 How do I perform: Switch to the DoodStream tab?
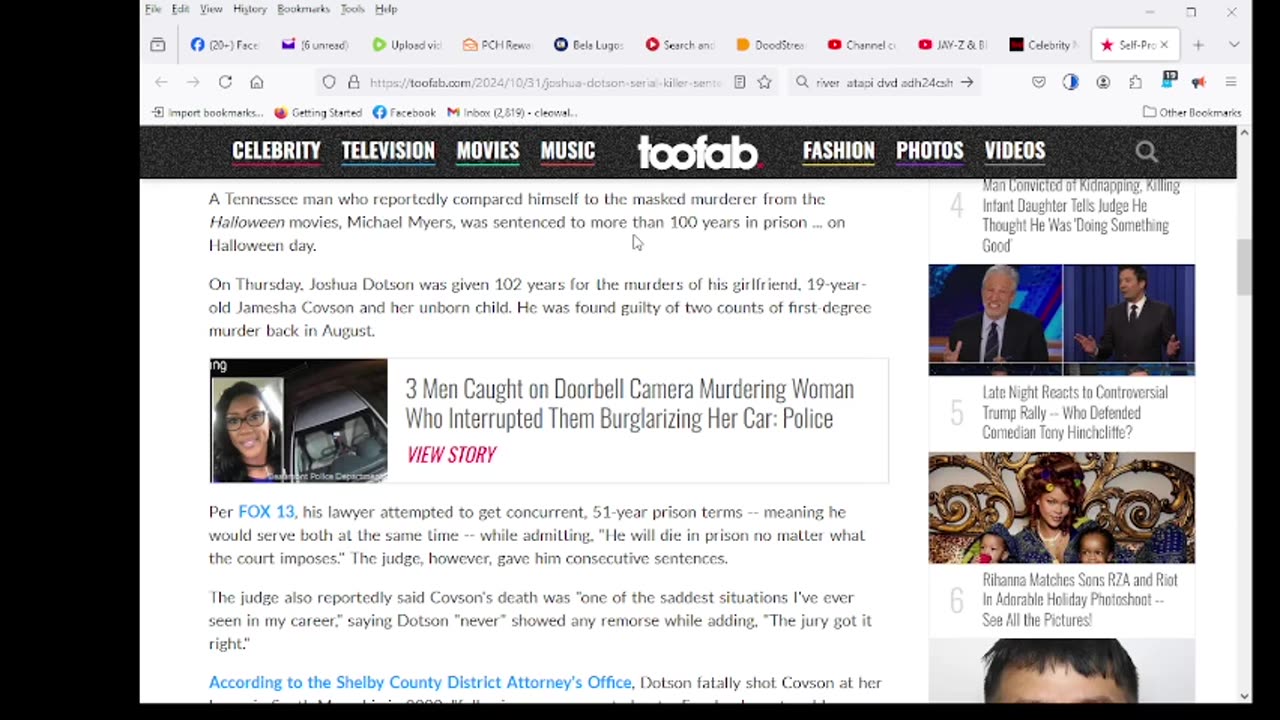(x=770, y=45)
